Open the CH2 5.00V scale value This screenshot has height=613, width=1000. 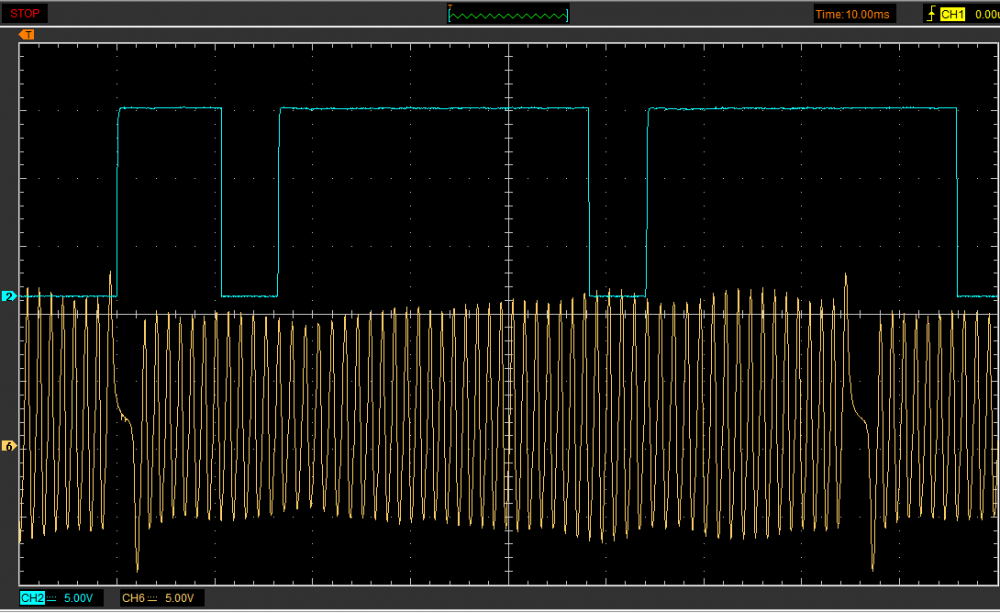pos(80,598)
